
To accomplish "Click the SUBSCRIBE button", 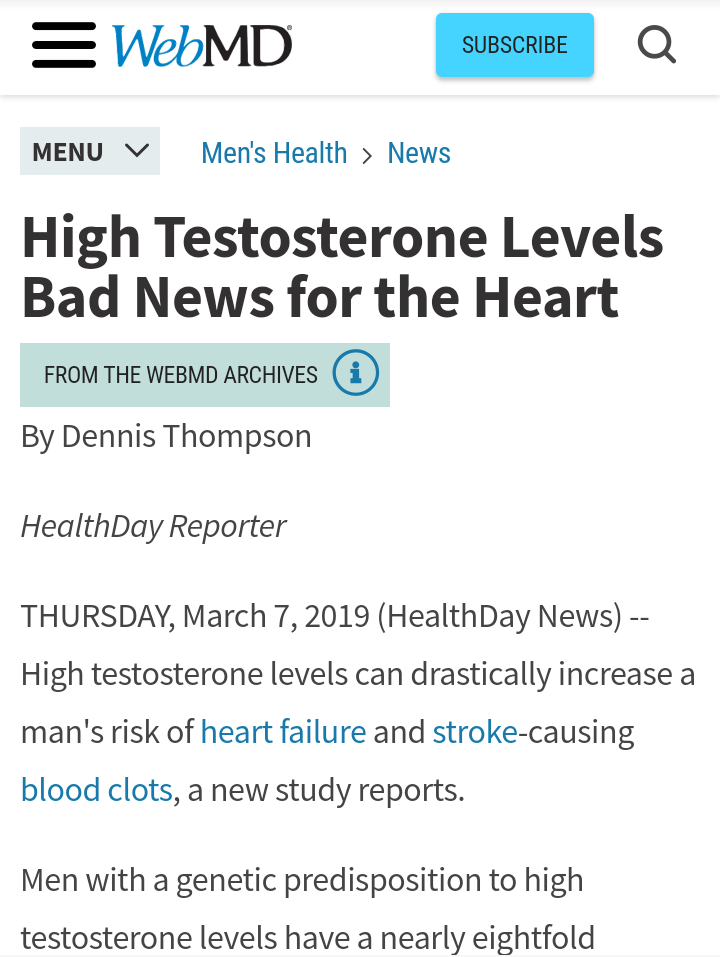I will (514, 45).
